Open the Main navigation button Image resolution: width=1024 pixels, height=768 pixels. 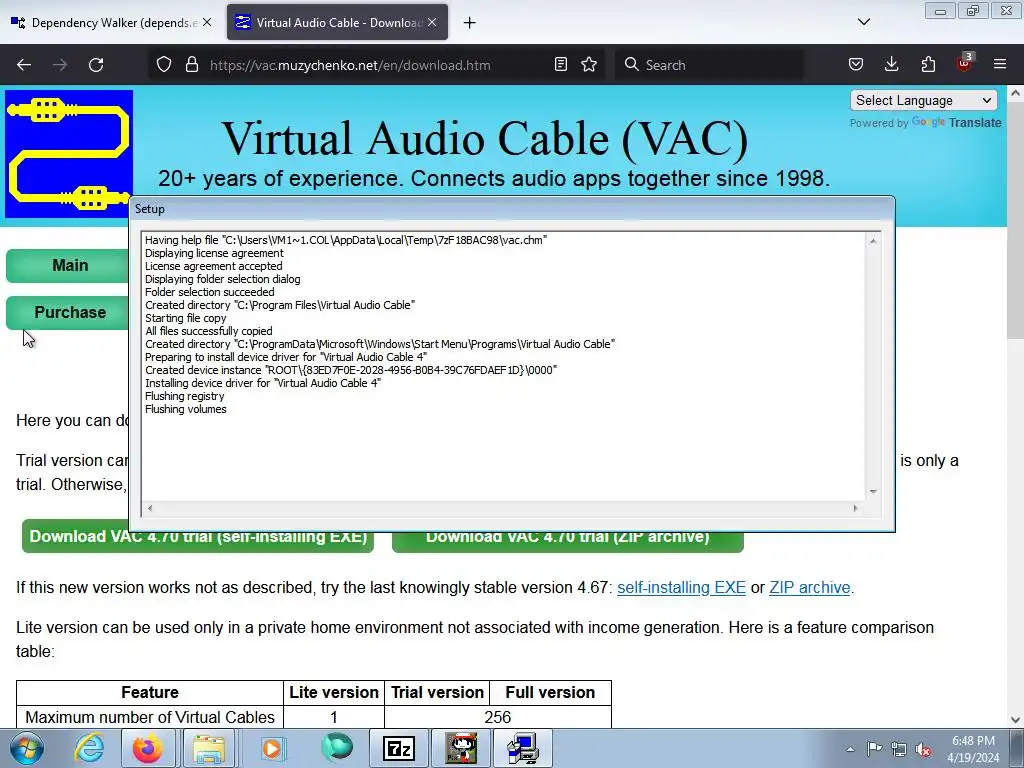[x=68, y=265]
